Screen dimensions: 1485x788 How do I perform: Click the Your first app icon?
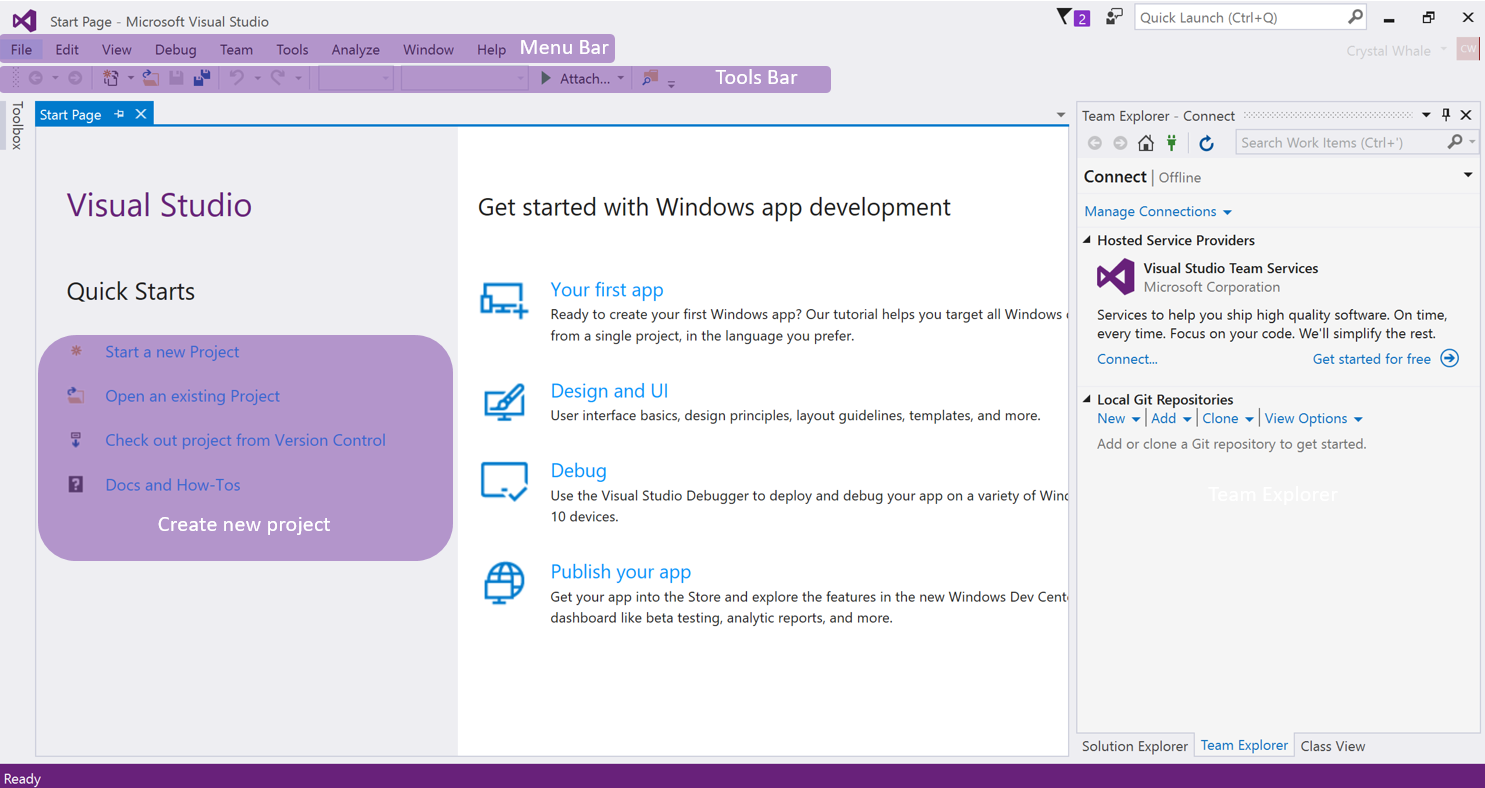[x=504, y=300]
